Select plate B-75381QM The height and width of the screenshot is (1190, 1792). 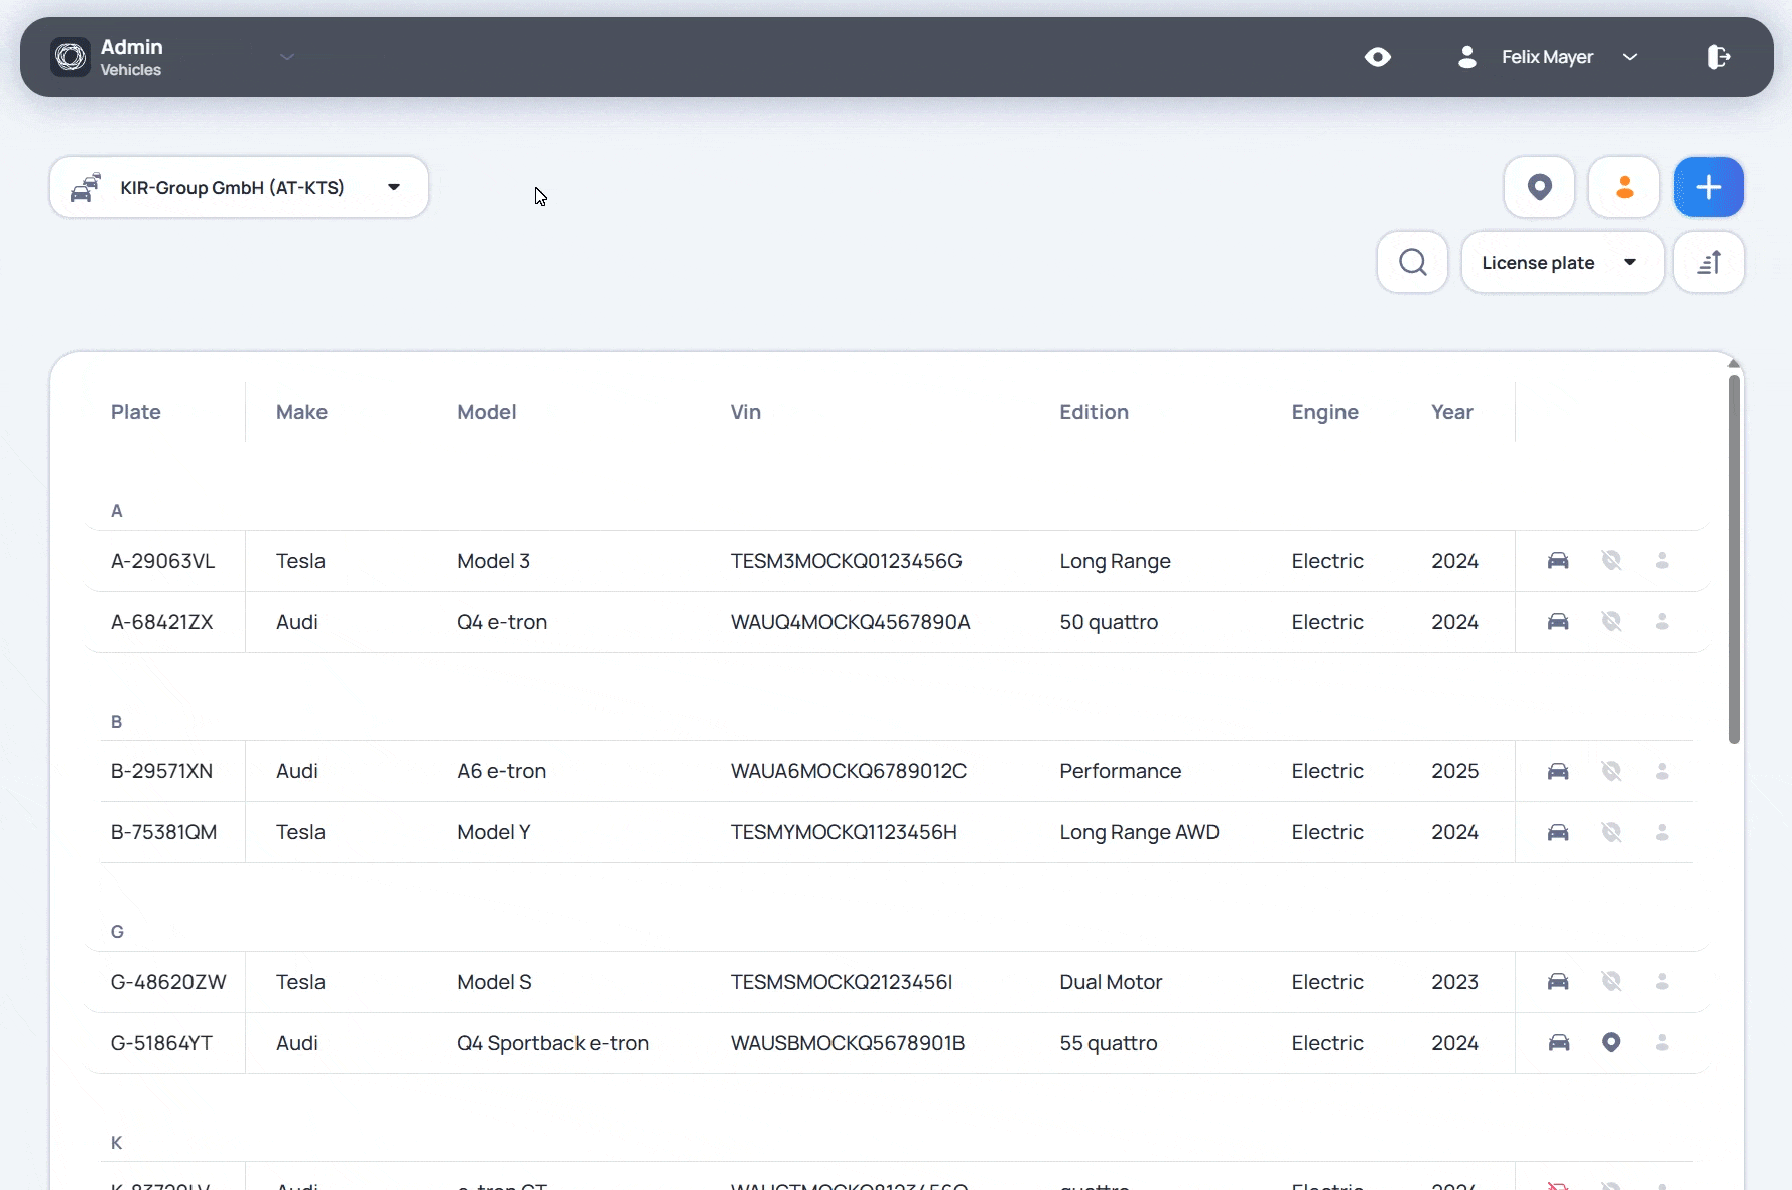[x=164, y=832]
